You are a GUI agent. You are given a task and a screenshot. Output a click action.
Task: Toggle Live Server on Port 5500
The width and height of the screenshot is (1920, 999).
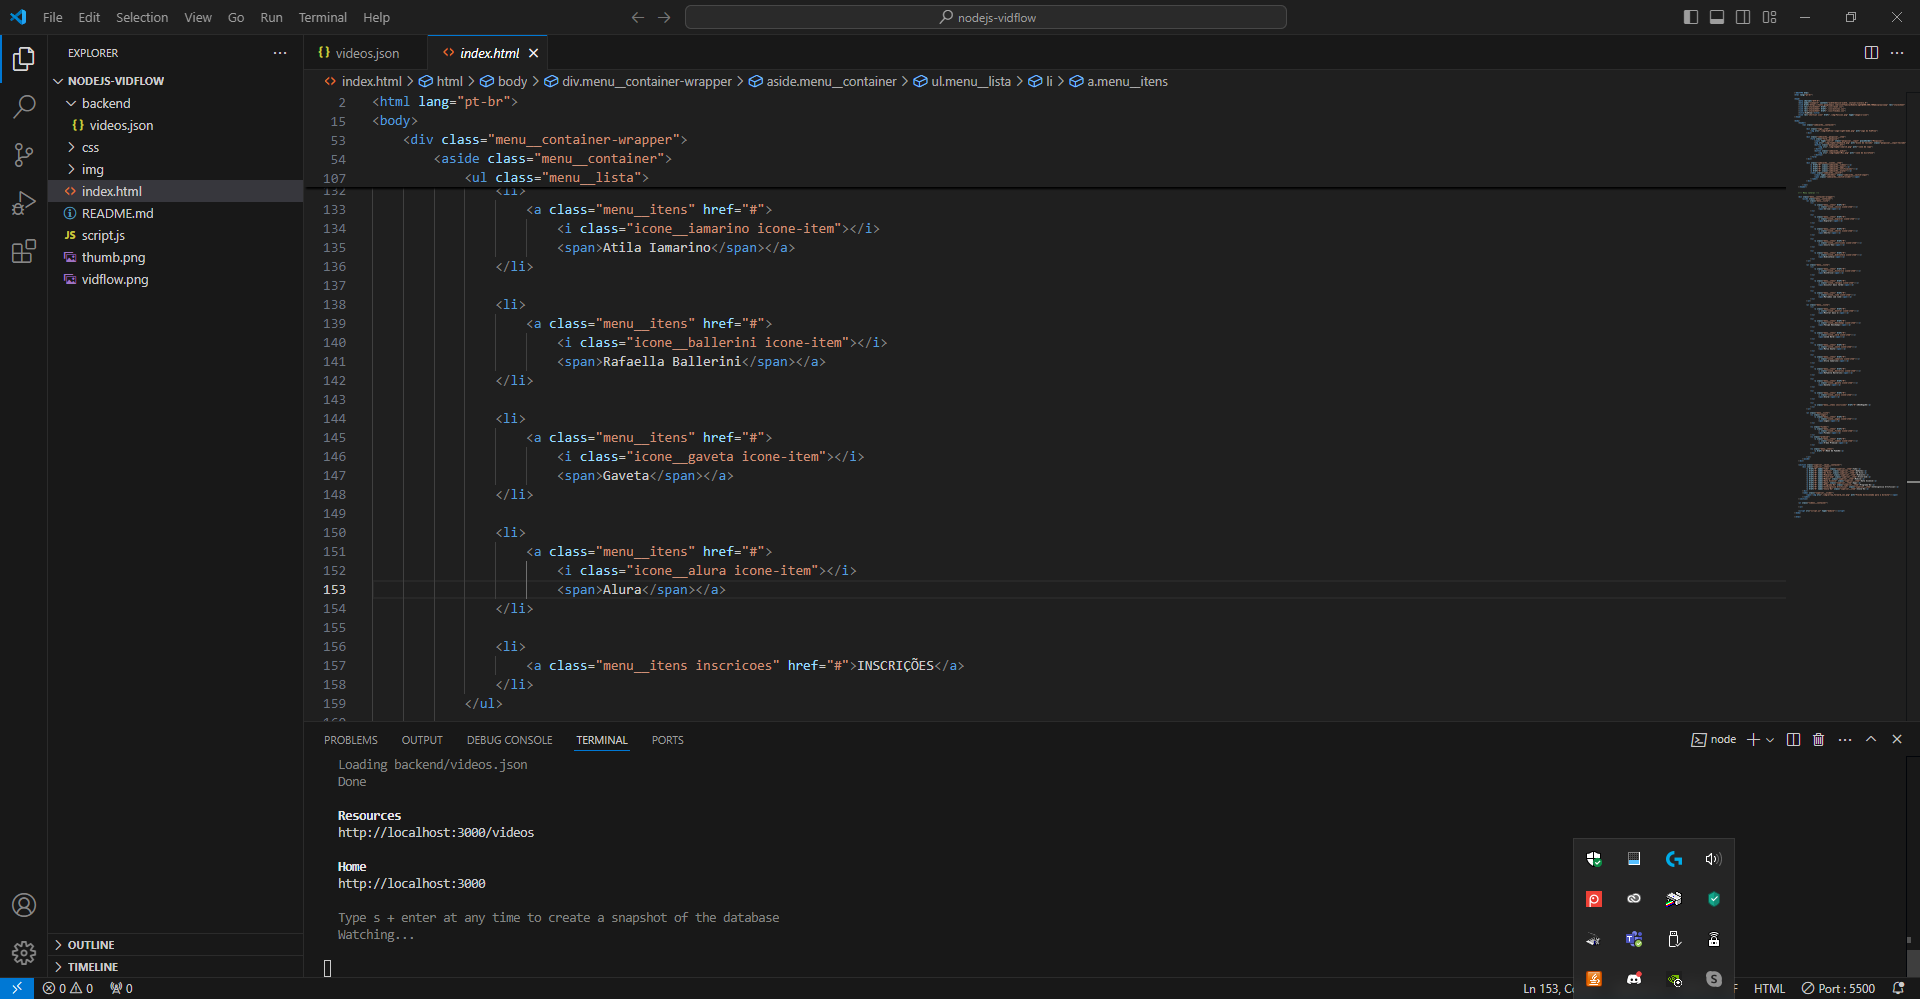click(x=1838, y=988)
